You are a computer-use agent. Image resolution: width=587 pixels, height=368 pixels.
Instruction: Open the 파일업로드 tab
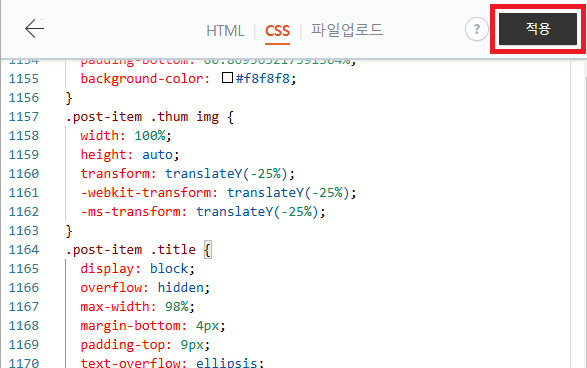tap(347, 30)
